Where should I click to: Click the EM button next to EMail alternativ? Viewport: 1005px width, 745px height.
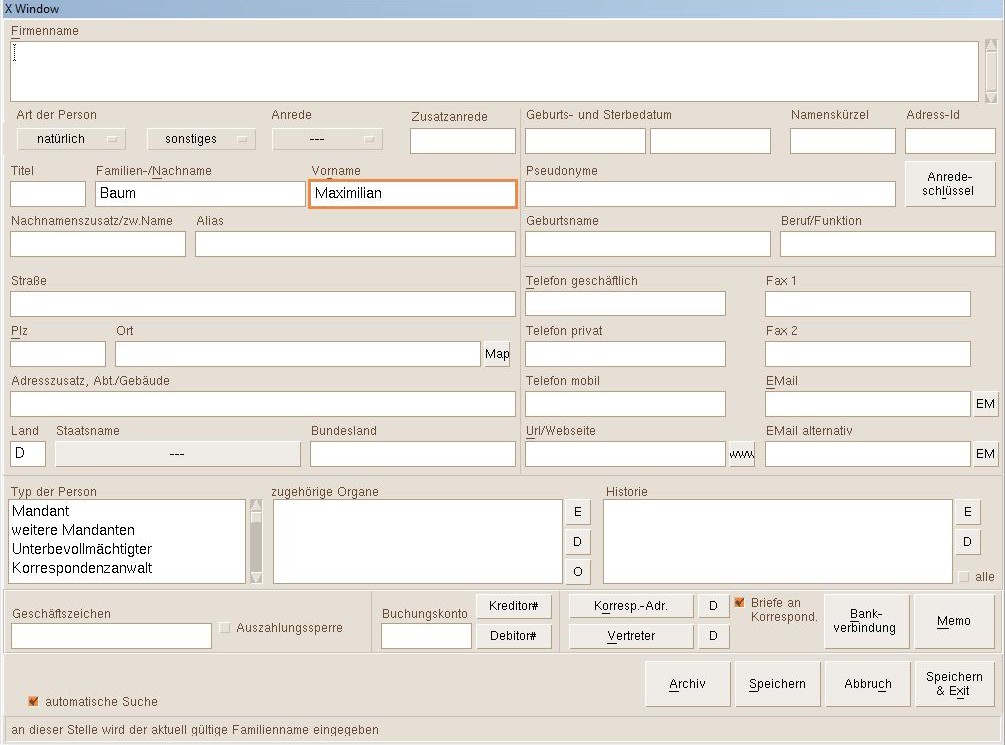[x=985, y=454]
